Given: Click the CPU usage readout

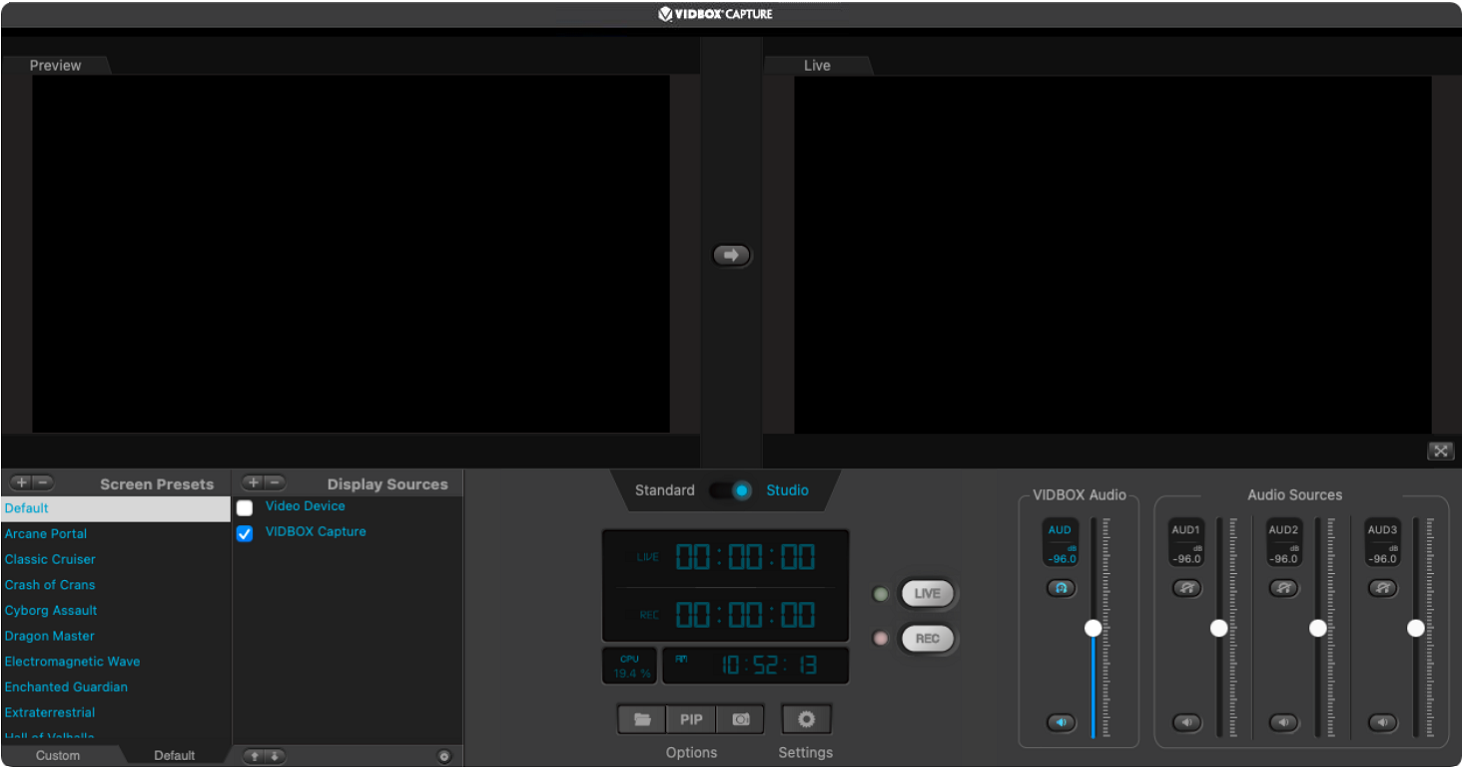Looking at the screenshot, I should point(630,666).
